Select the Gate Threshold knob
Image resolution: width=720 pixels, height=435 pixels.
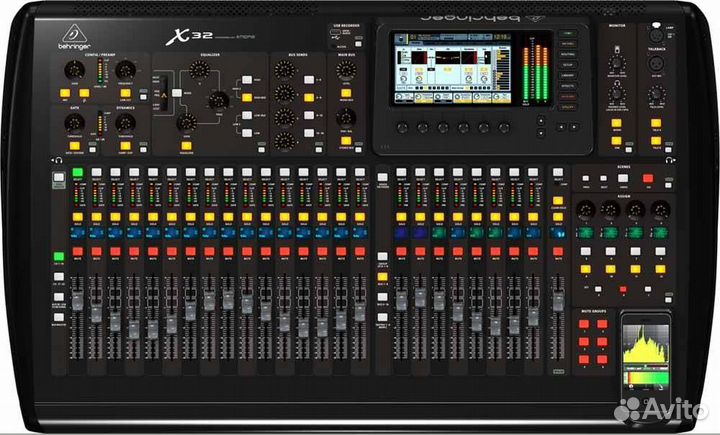click(x=74, y=123)
